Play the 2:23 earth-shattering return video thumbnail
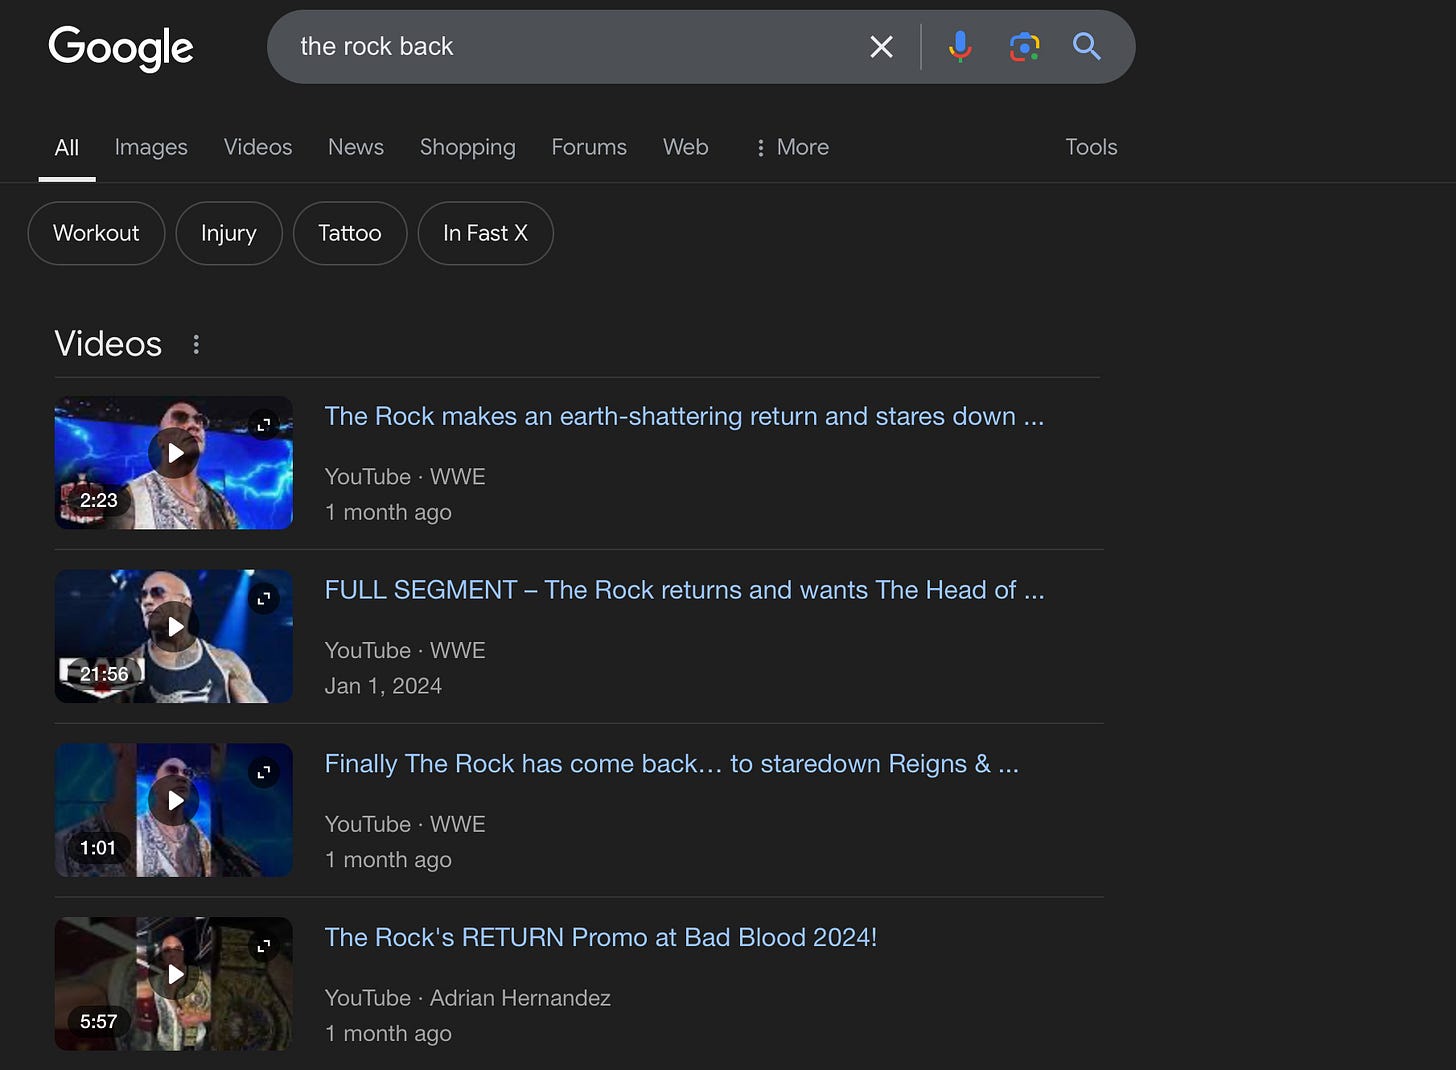This screenshot has width=1456, height=1070. click(x=174, y=462)
